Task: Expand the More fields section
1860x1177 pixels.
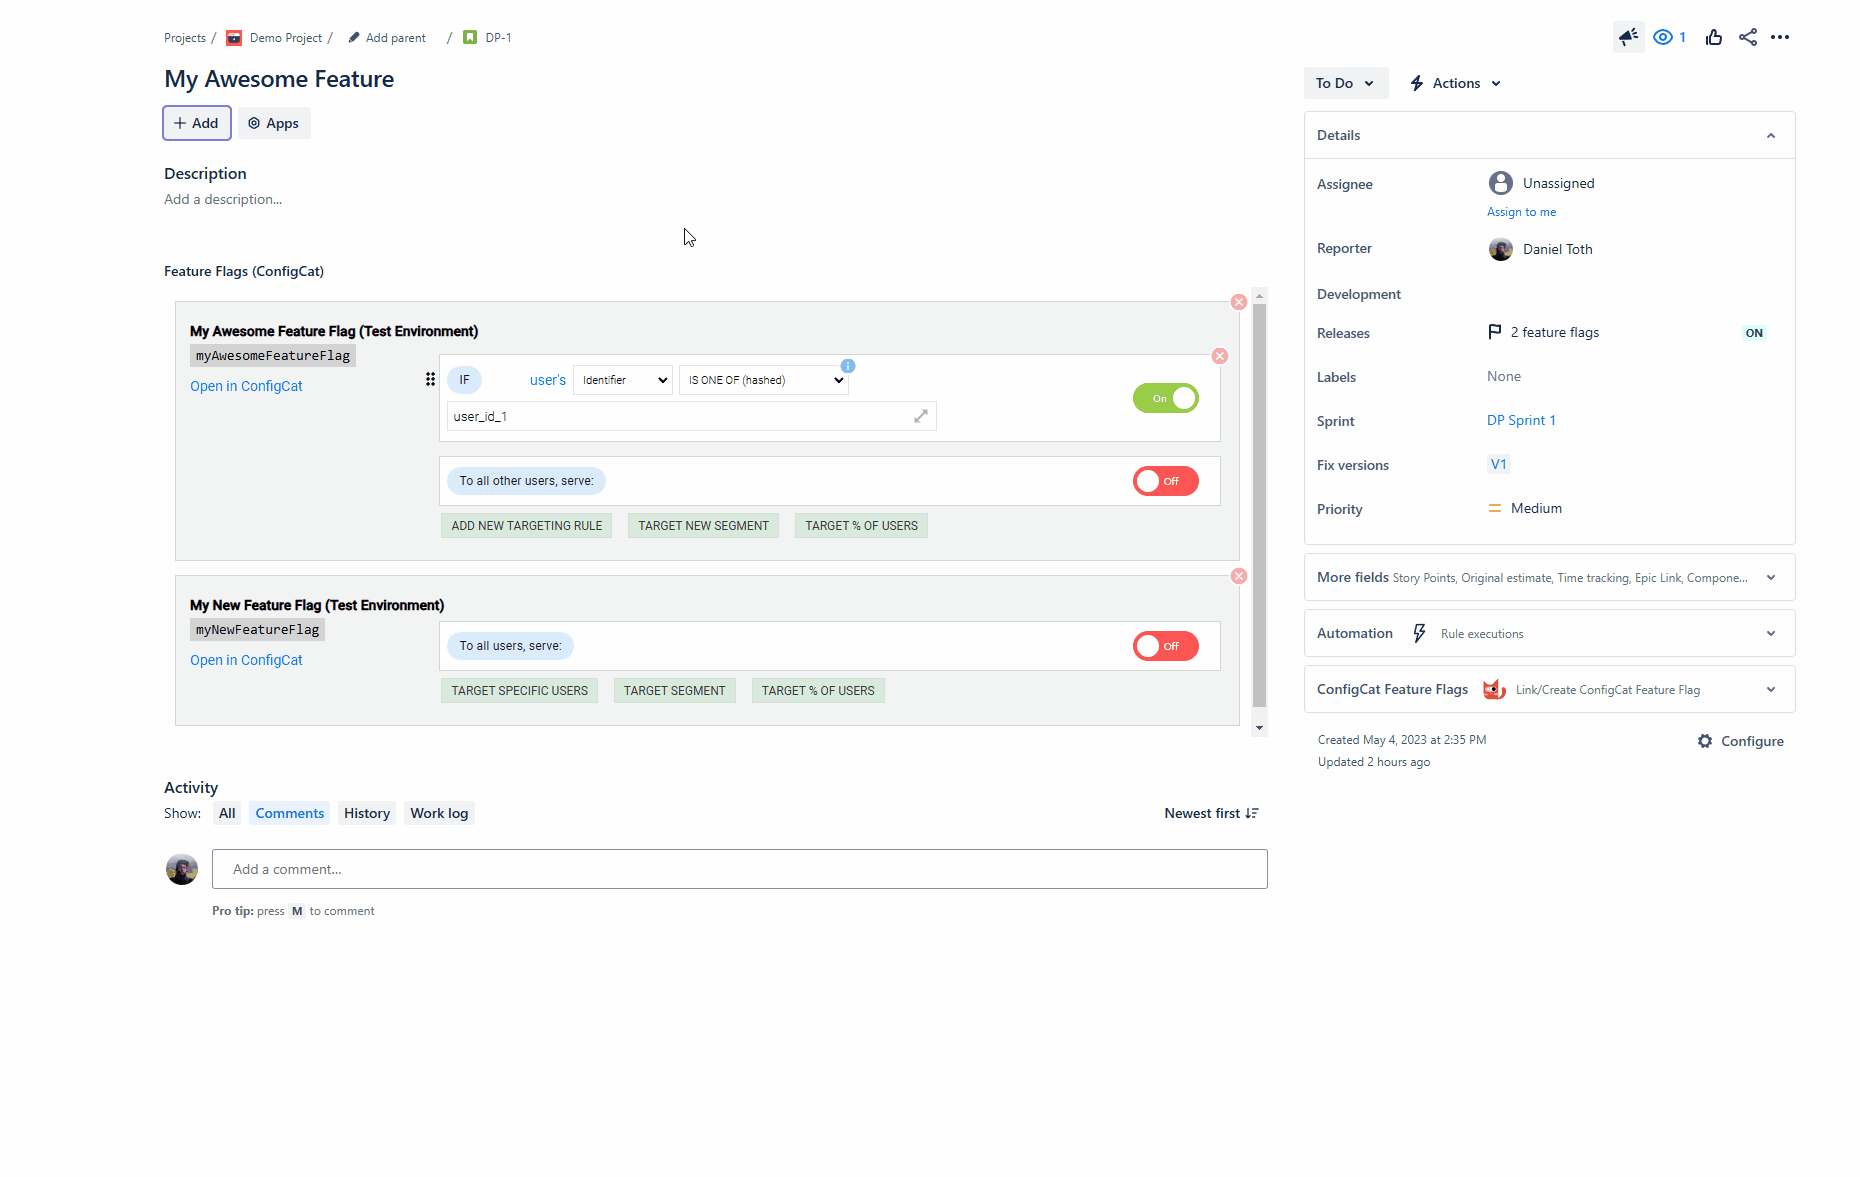Action: [x=1770, y=577]
